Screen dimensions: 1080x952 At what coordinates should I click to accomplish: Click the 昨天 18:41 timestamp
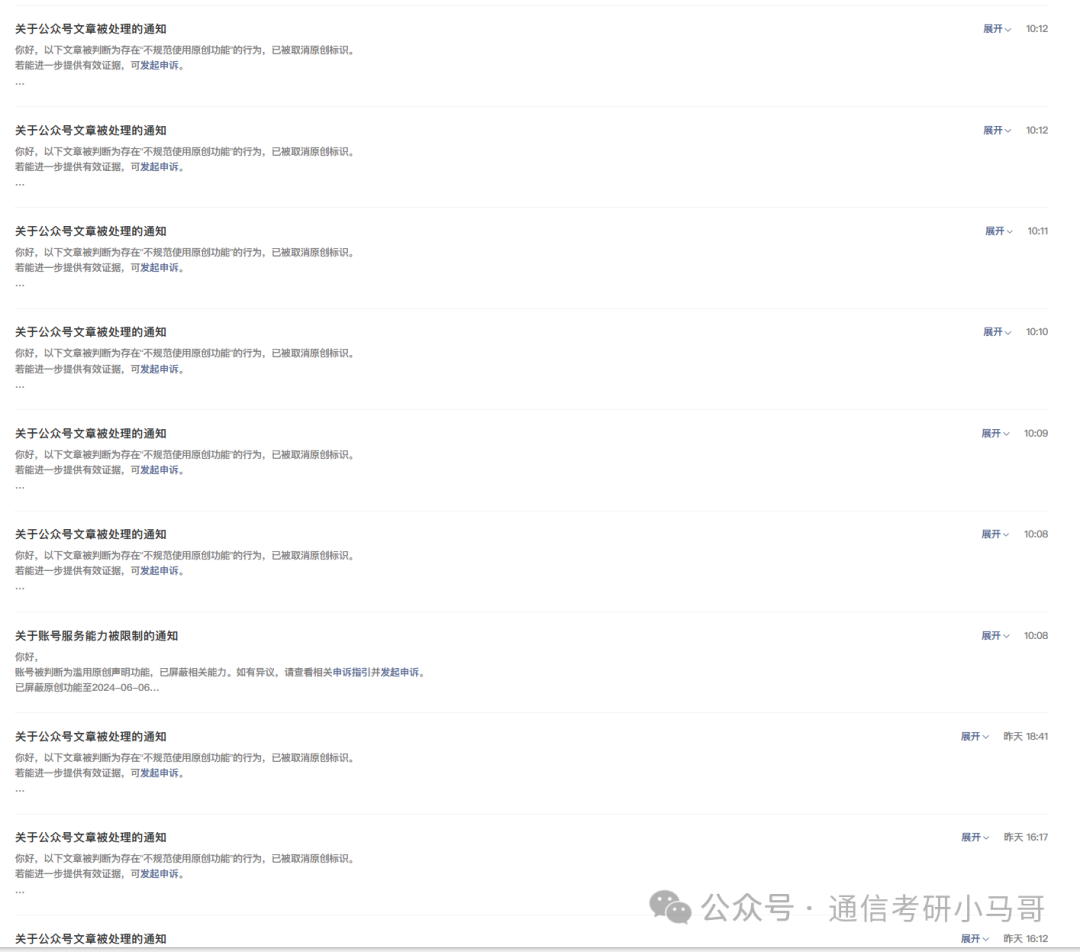(x=1026, y=737)
